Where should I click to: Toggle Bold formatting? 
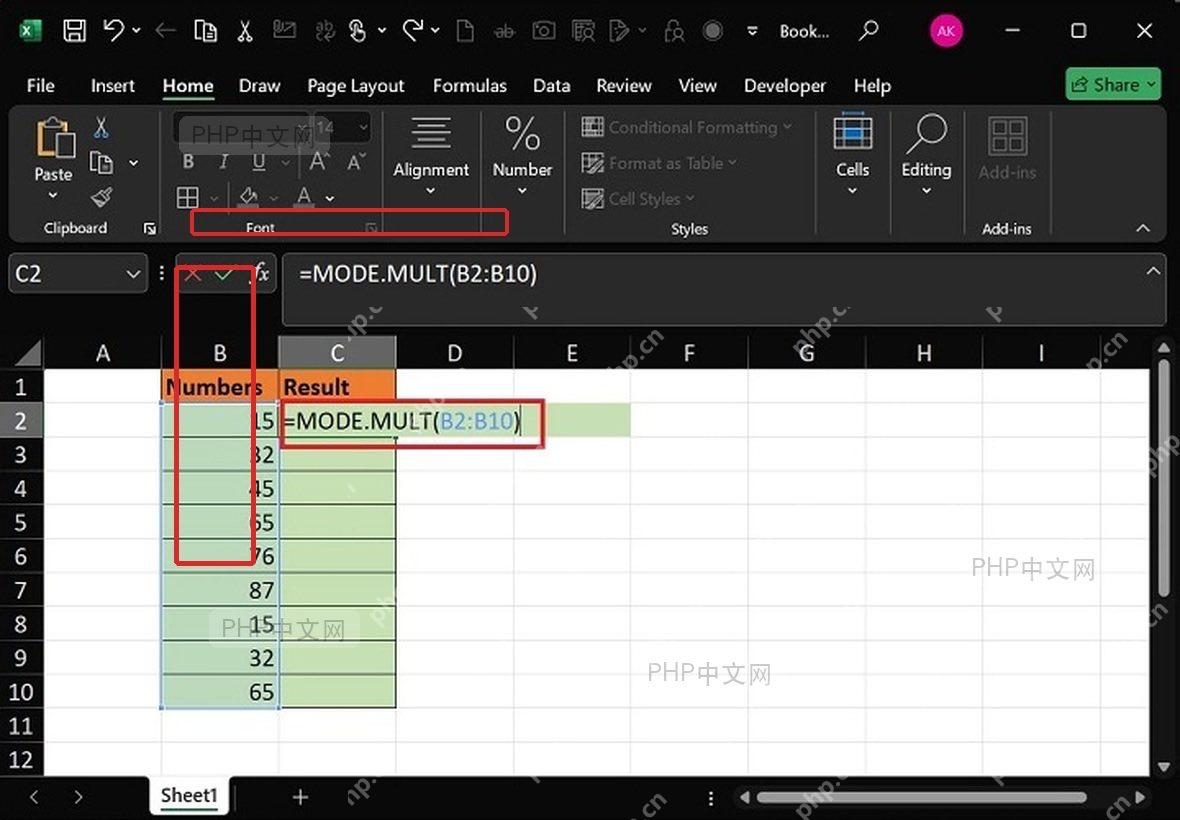(x=188, y=162)
